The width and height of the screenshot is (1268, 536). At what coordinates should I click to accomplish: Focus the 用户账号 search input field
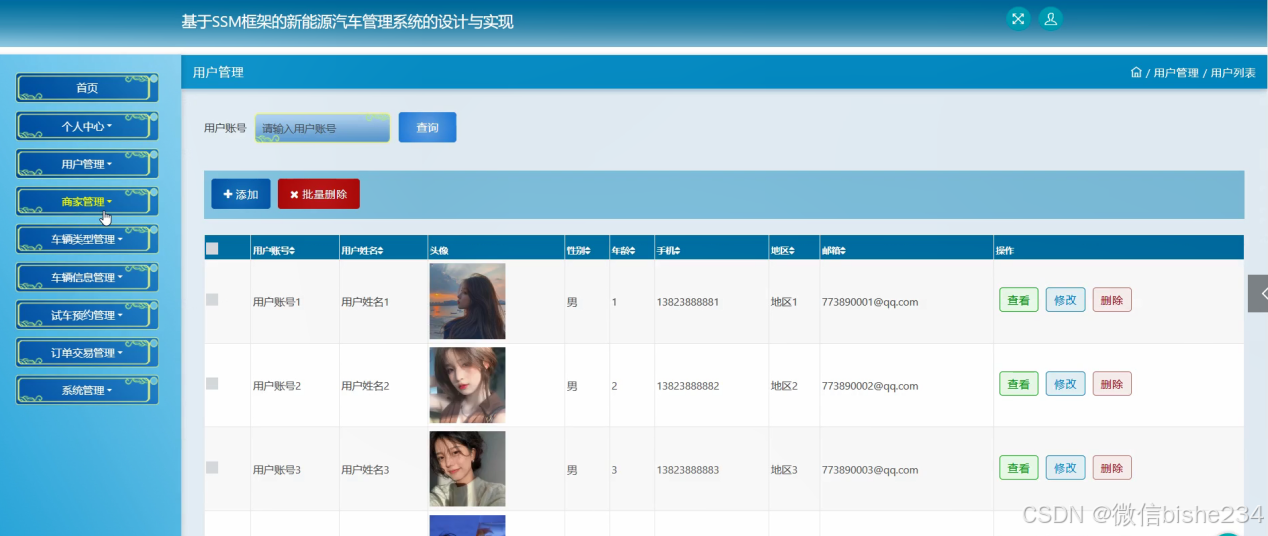pyautogui.click(x=322, y=128)
